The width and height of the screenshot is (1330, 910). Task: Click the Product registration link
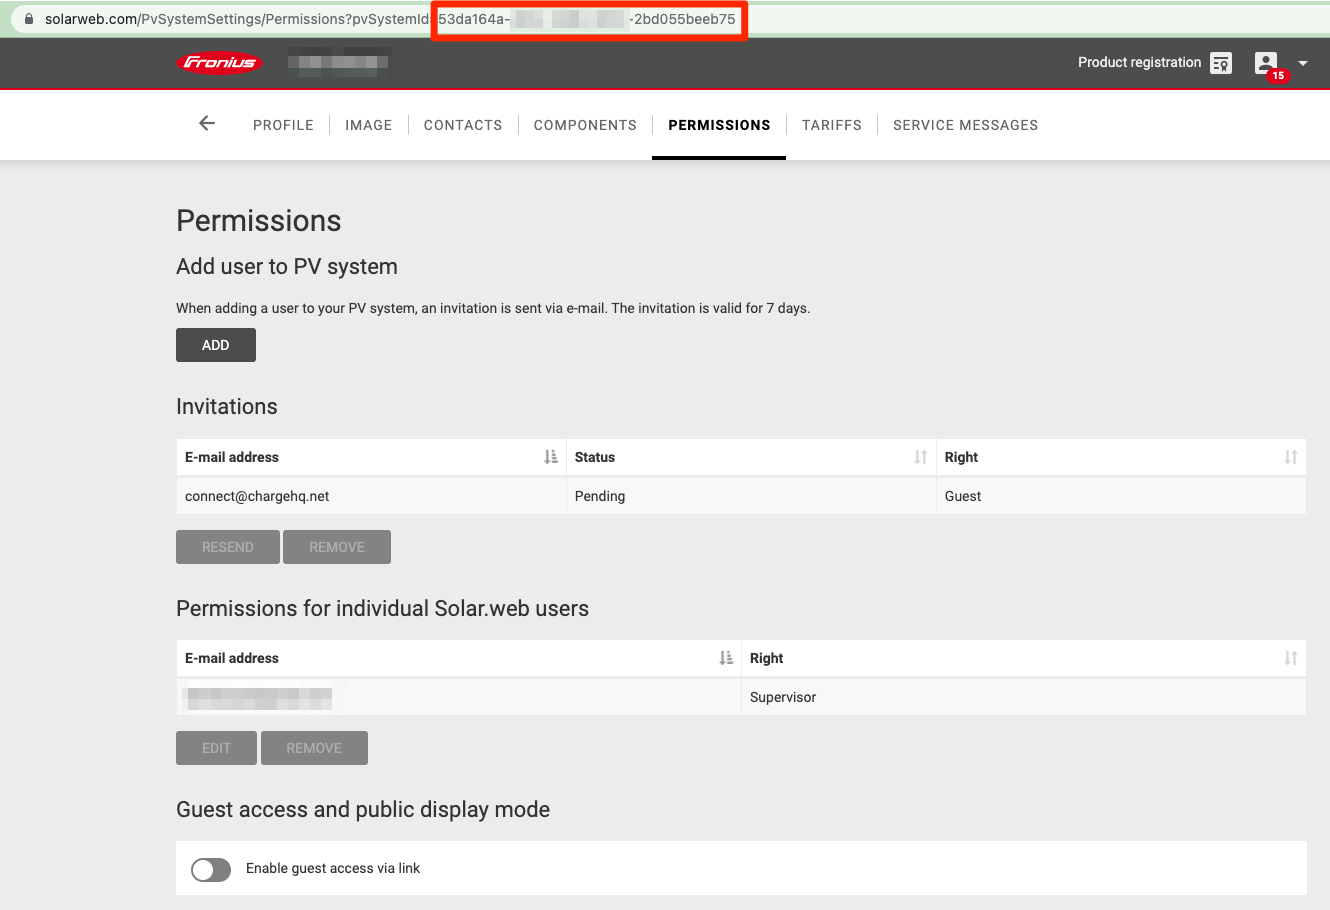point(1139,62)
